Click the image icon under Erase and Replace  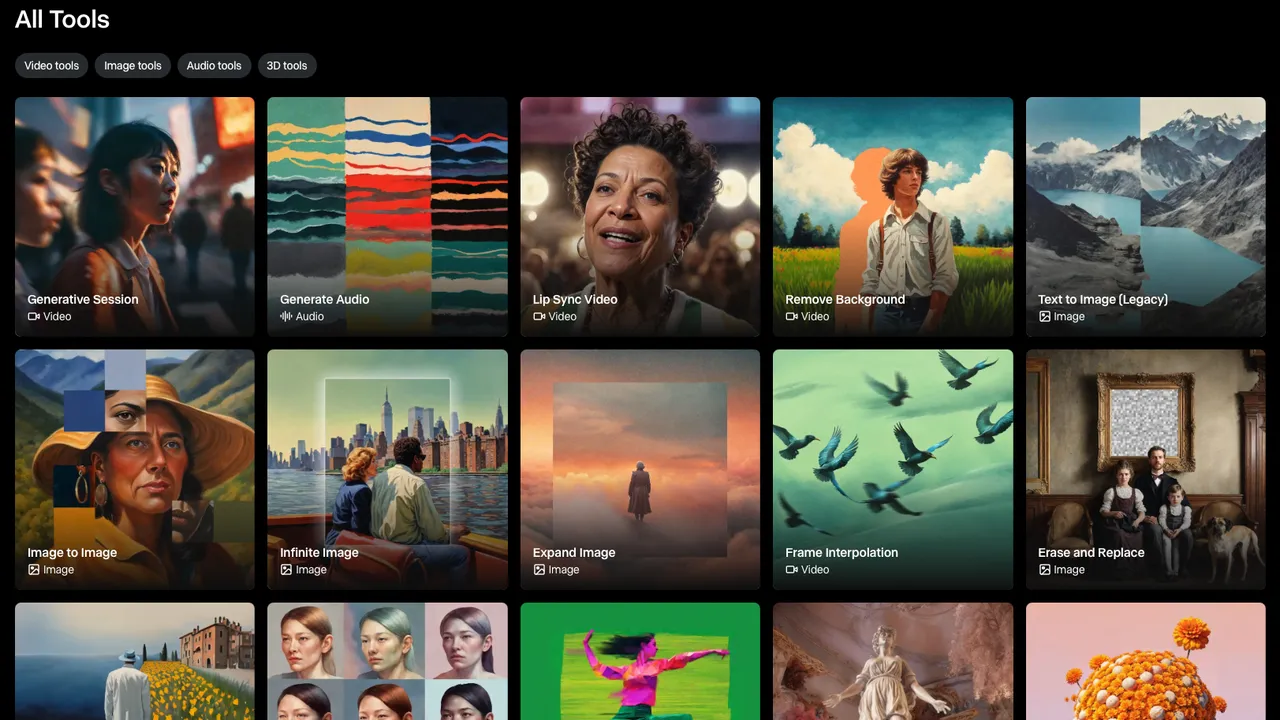(1044, 569)
